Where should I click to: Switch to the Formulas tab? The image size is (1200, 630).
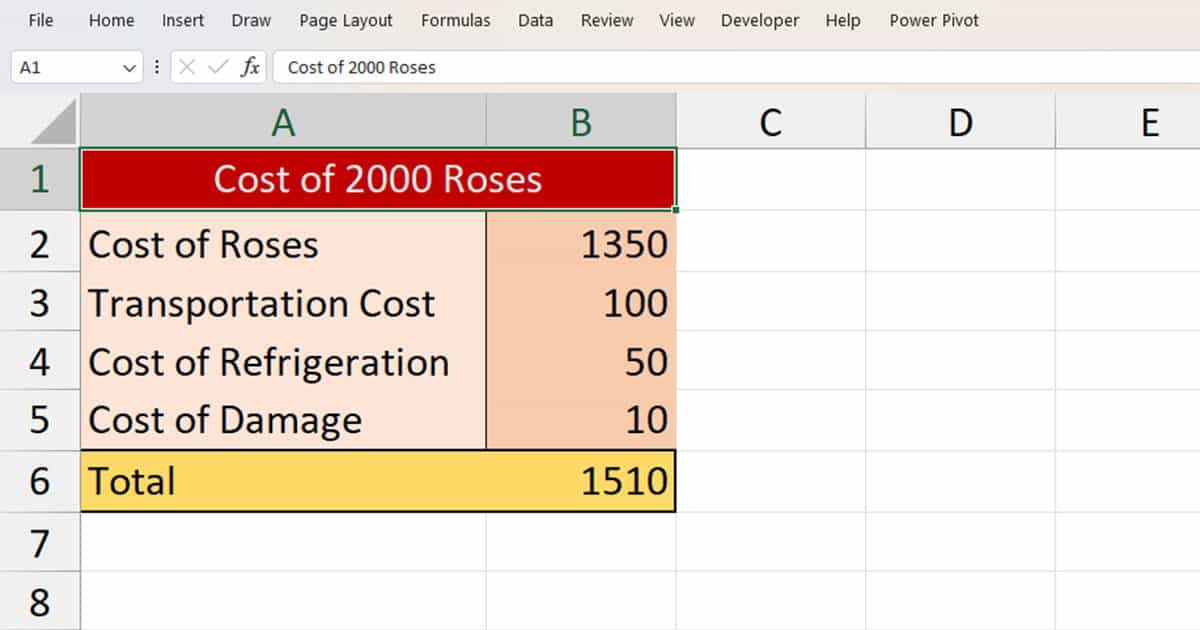(x=455, y=20)
